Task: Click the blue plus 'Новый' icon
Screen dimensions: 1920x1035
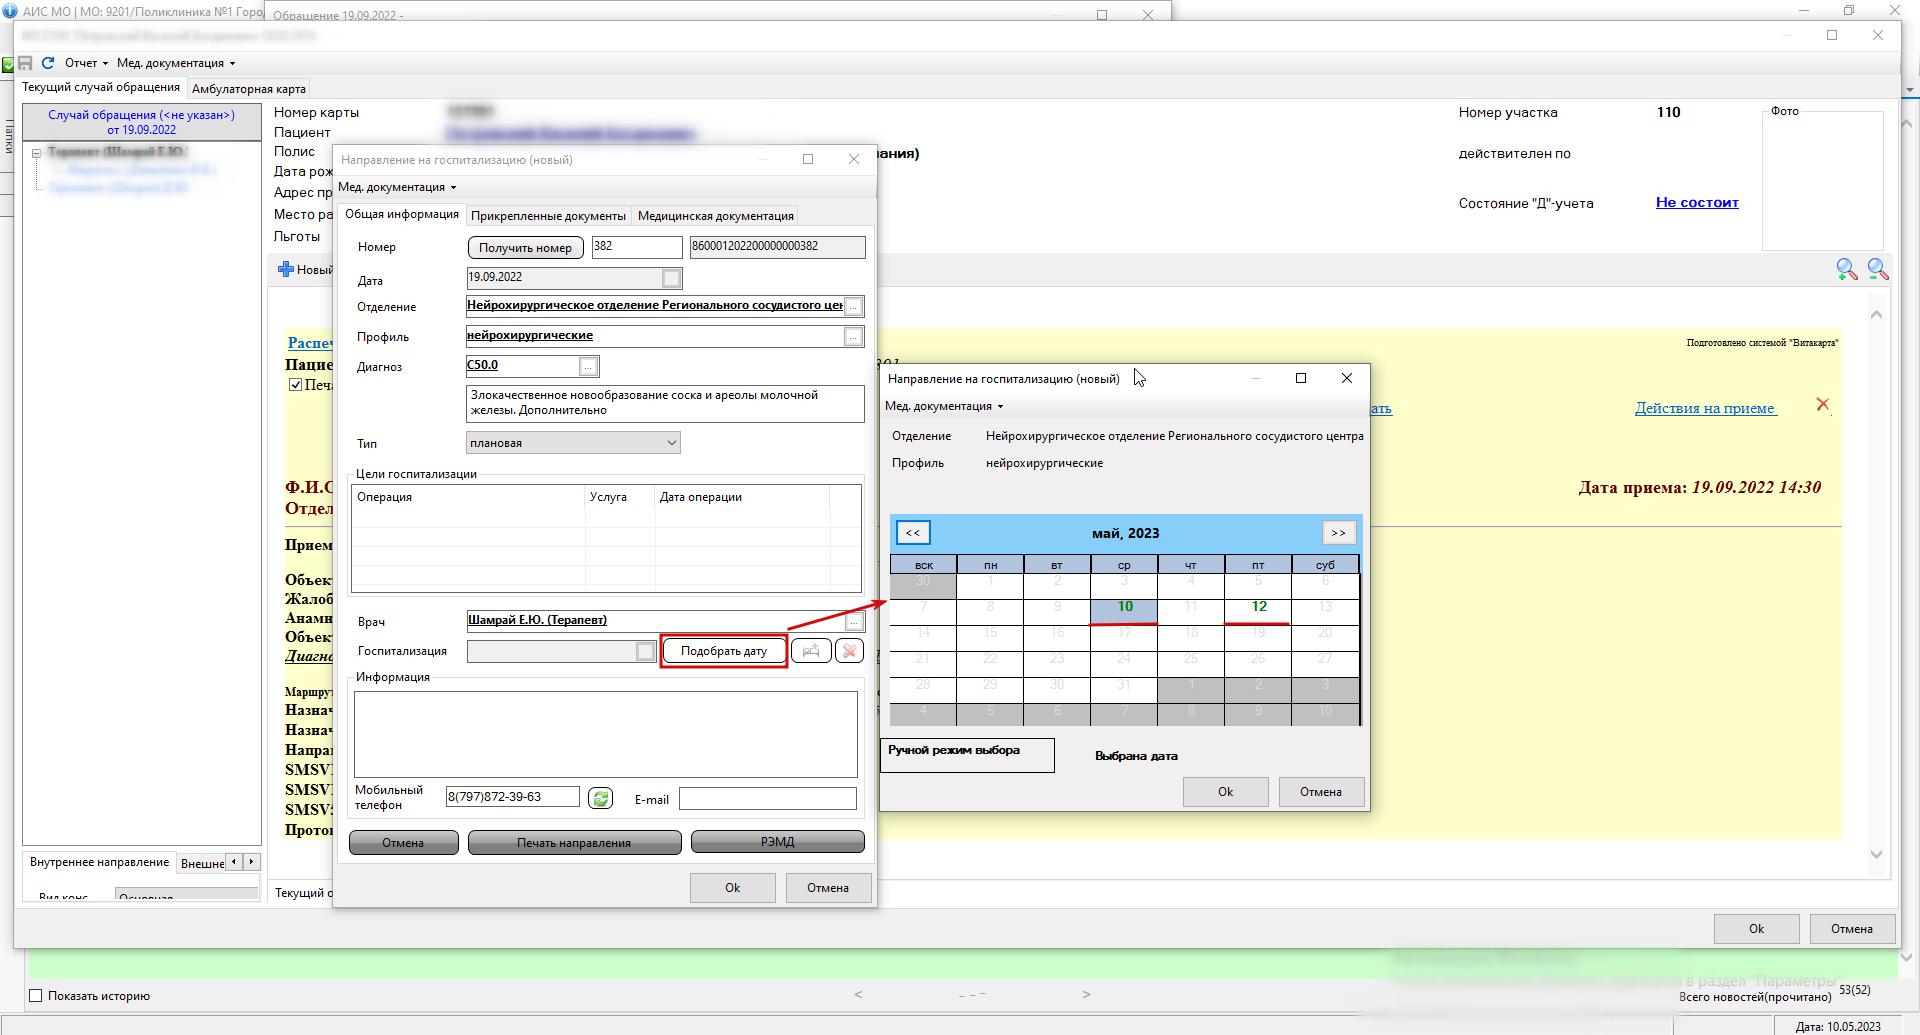Action: (286, 269)
